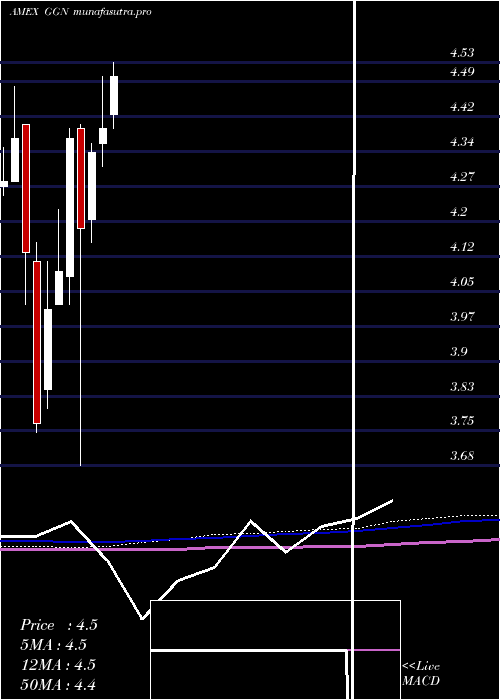The width and height of the screenshot is (500, 700).
Task: Click the 4.34 price axis label
Action: 462,142
